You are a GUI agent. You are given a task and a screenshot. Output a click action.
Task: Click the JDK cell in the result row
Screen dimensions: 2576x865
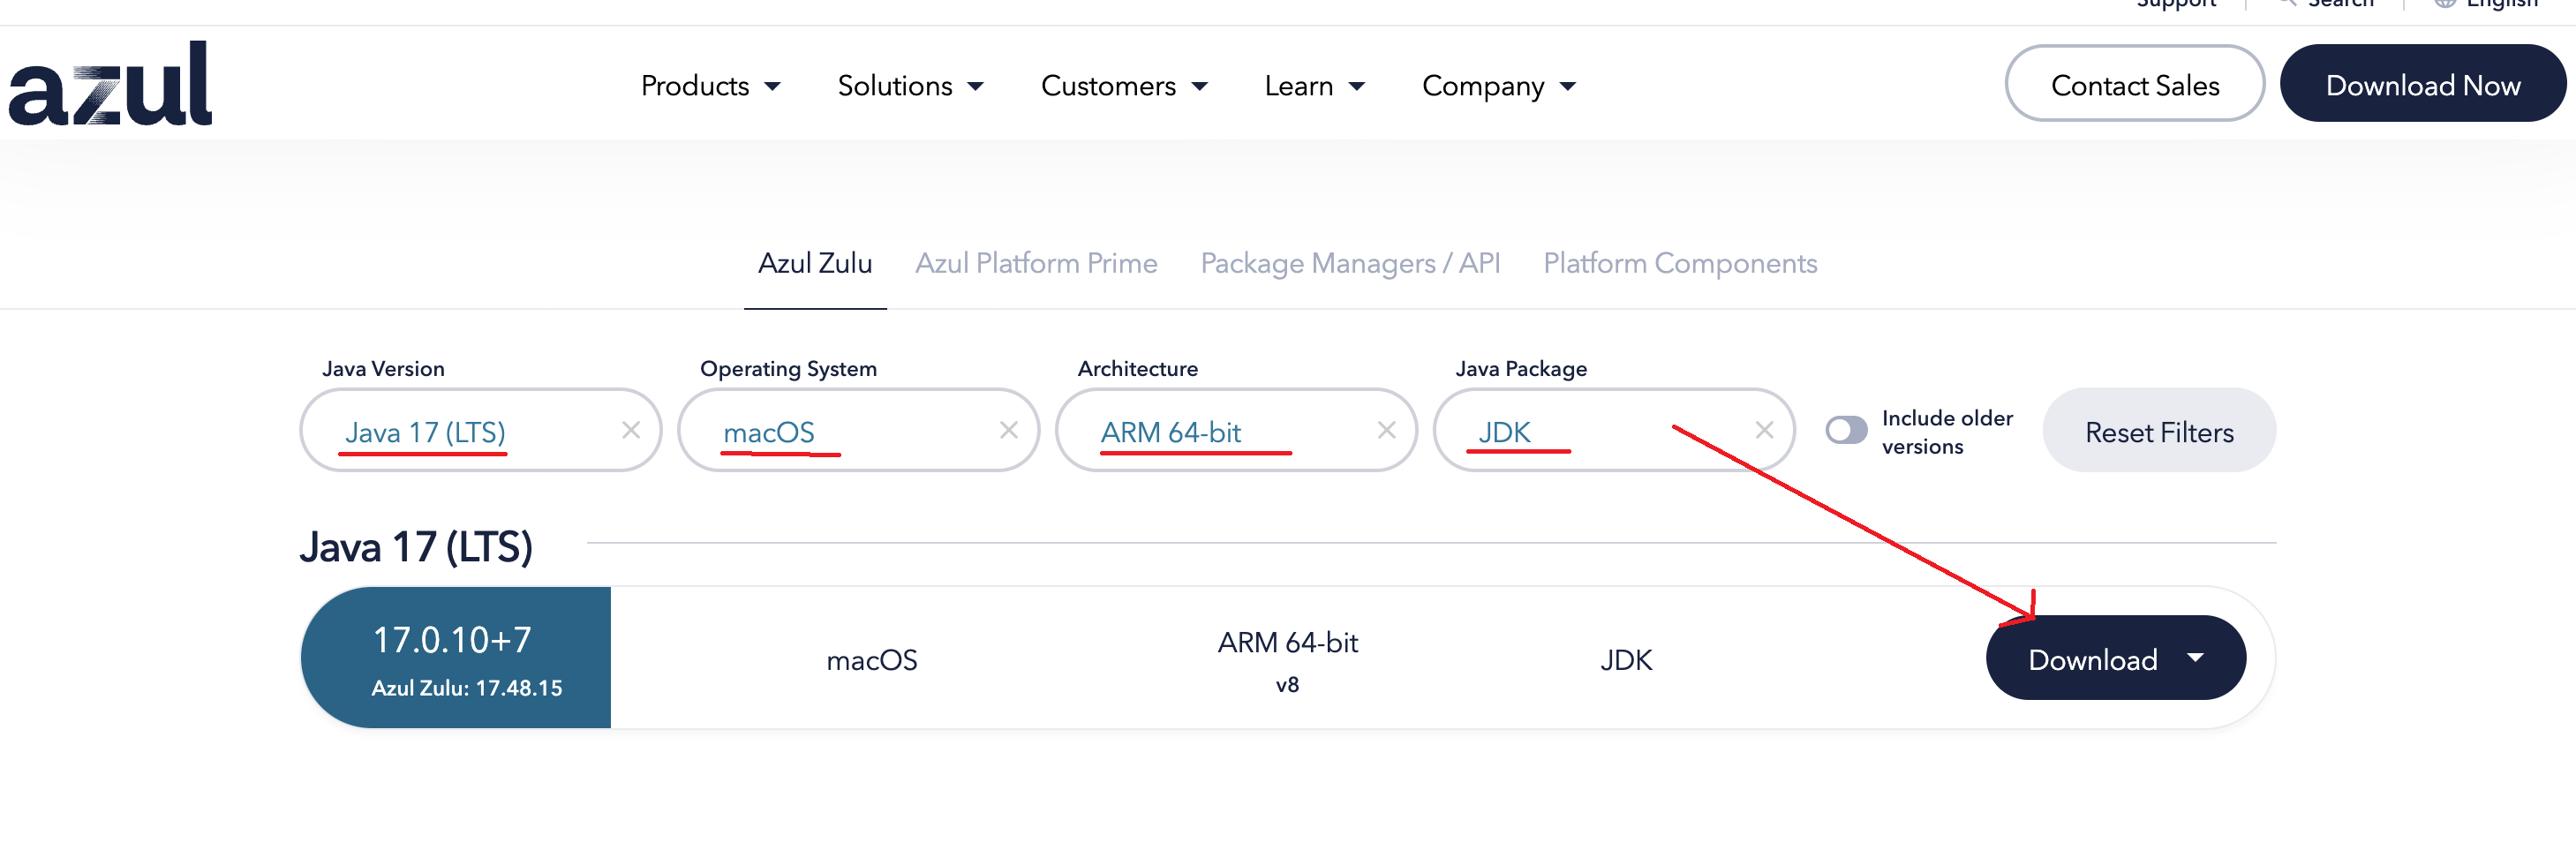(1627, 660)
